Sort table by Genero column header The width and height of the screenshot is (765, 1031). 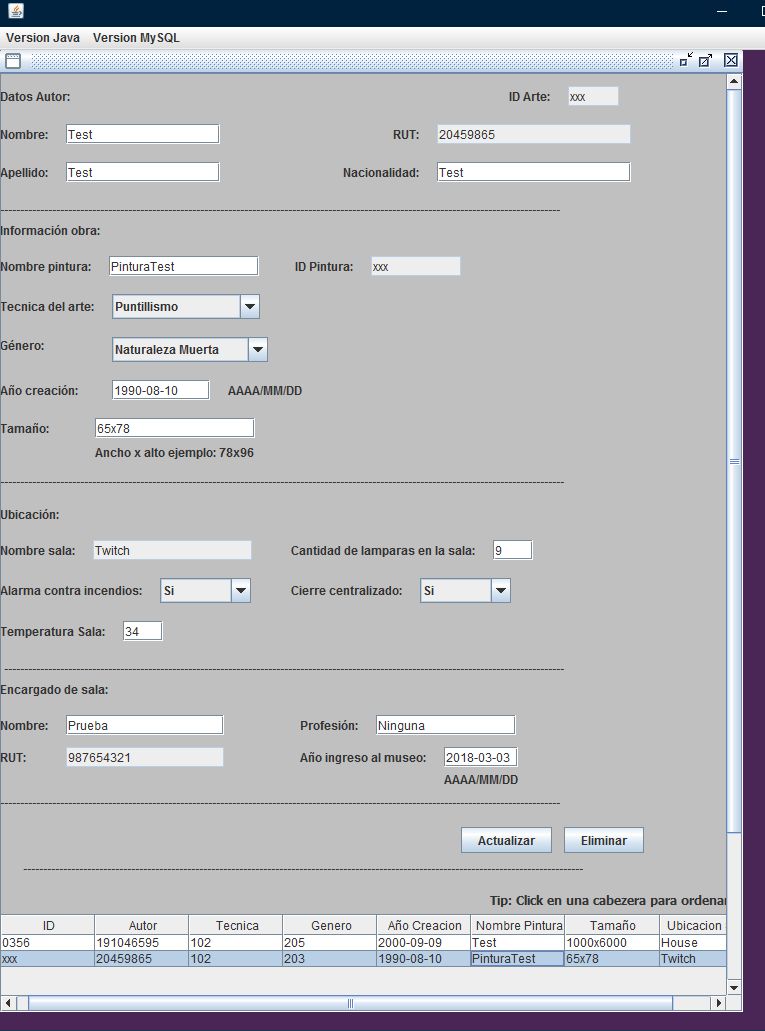tap(330, 925)
